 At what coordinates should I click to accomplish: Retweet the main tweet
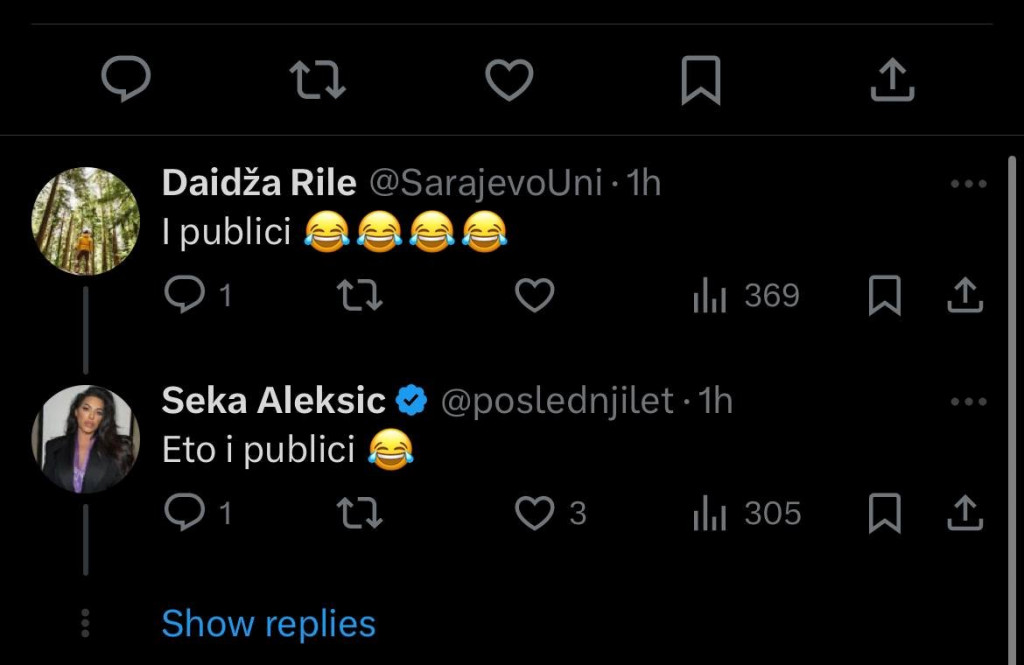[318, 78]
